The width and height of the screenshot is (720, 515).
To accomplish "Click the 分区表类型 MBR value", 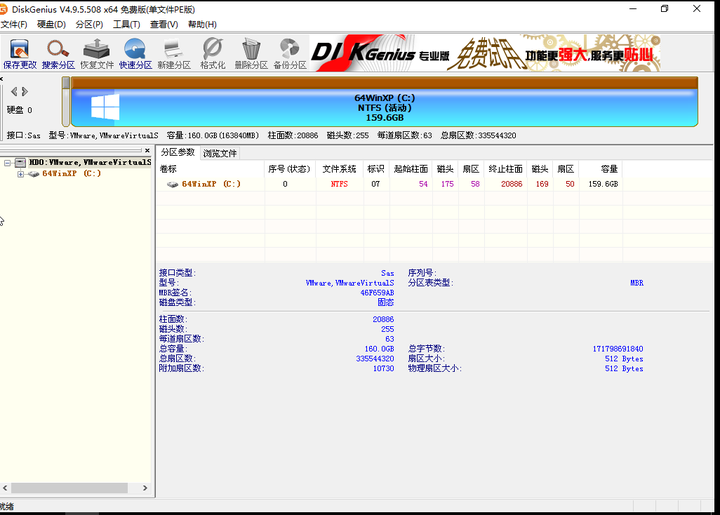I will point(636,283).
